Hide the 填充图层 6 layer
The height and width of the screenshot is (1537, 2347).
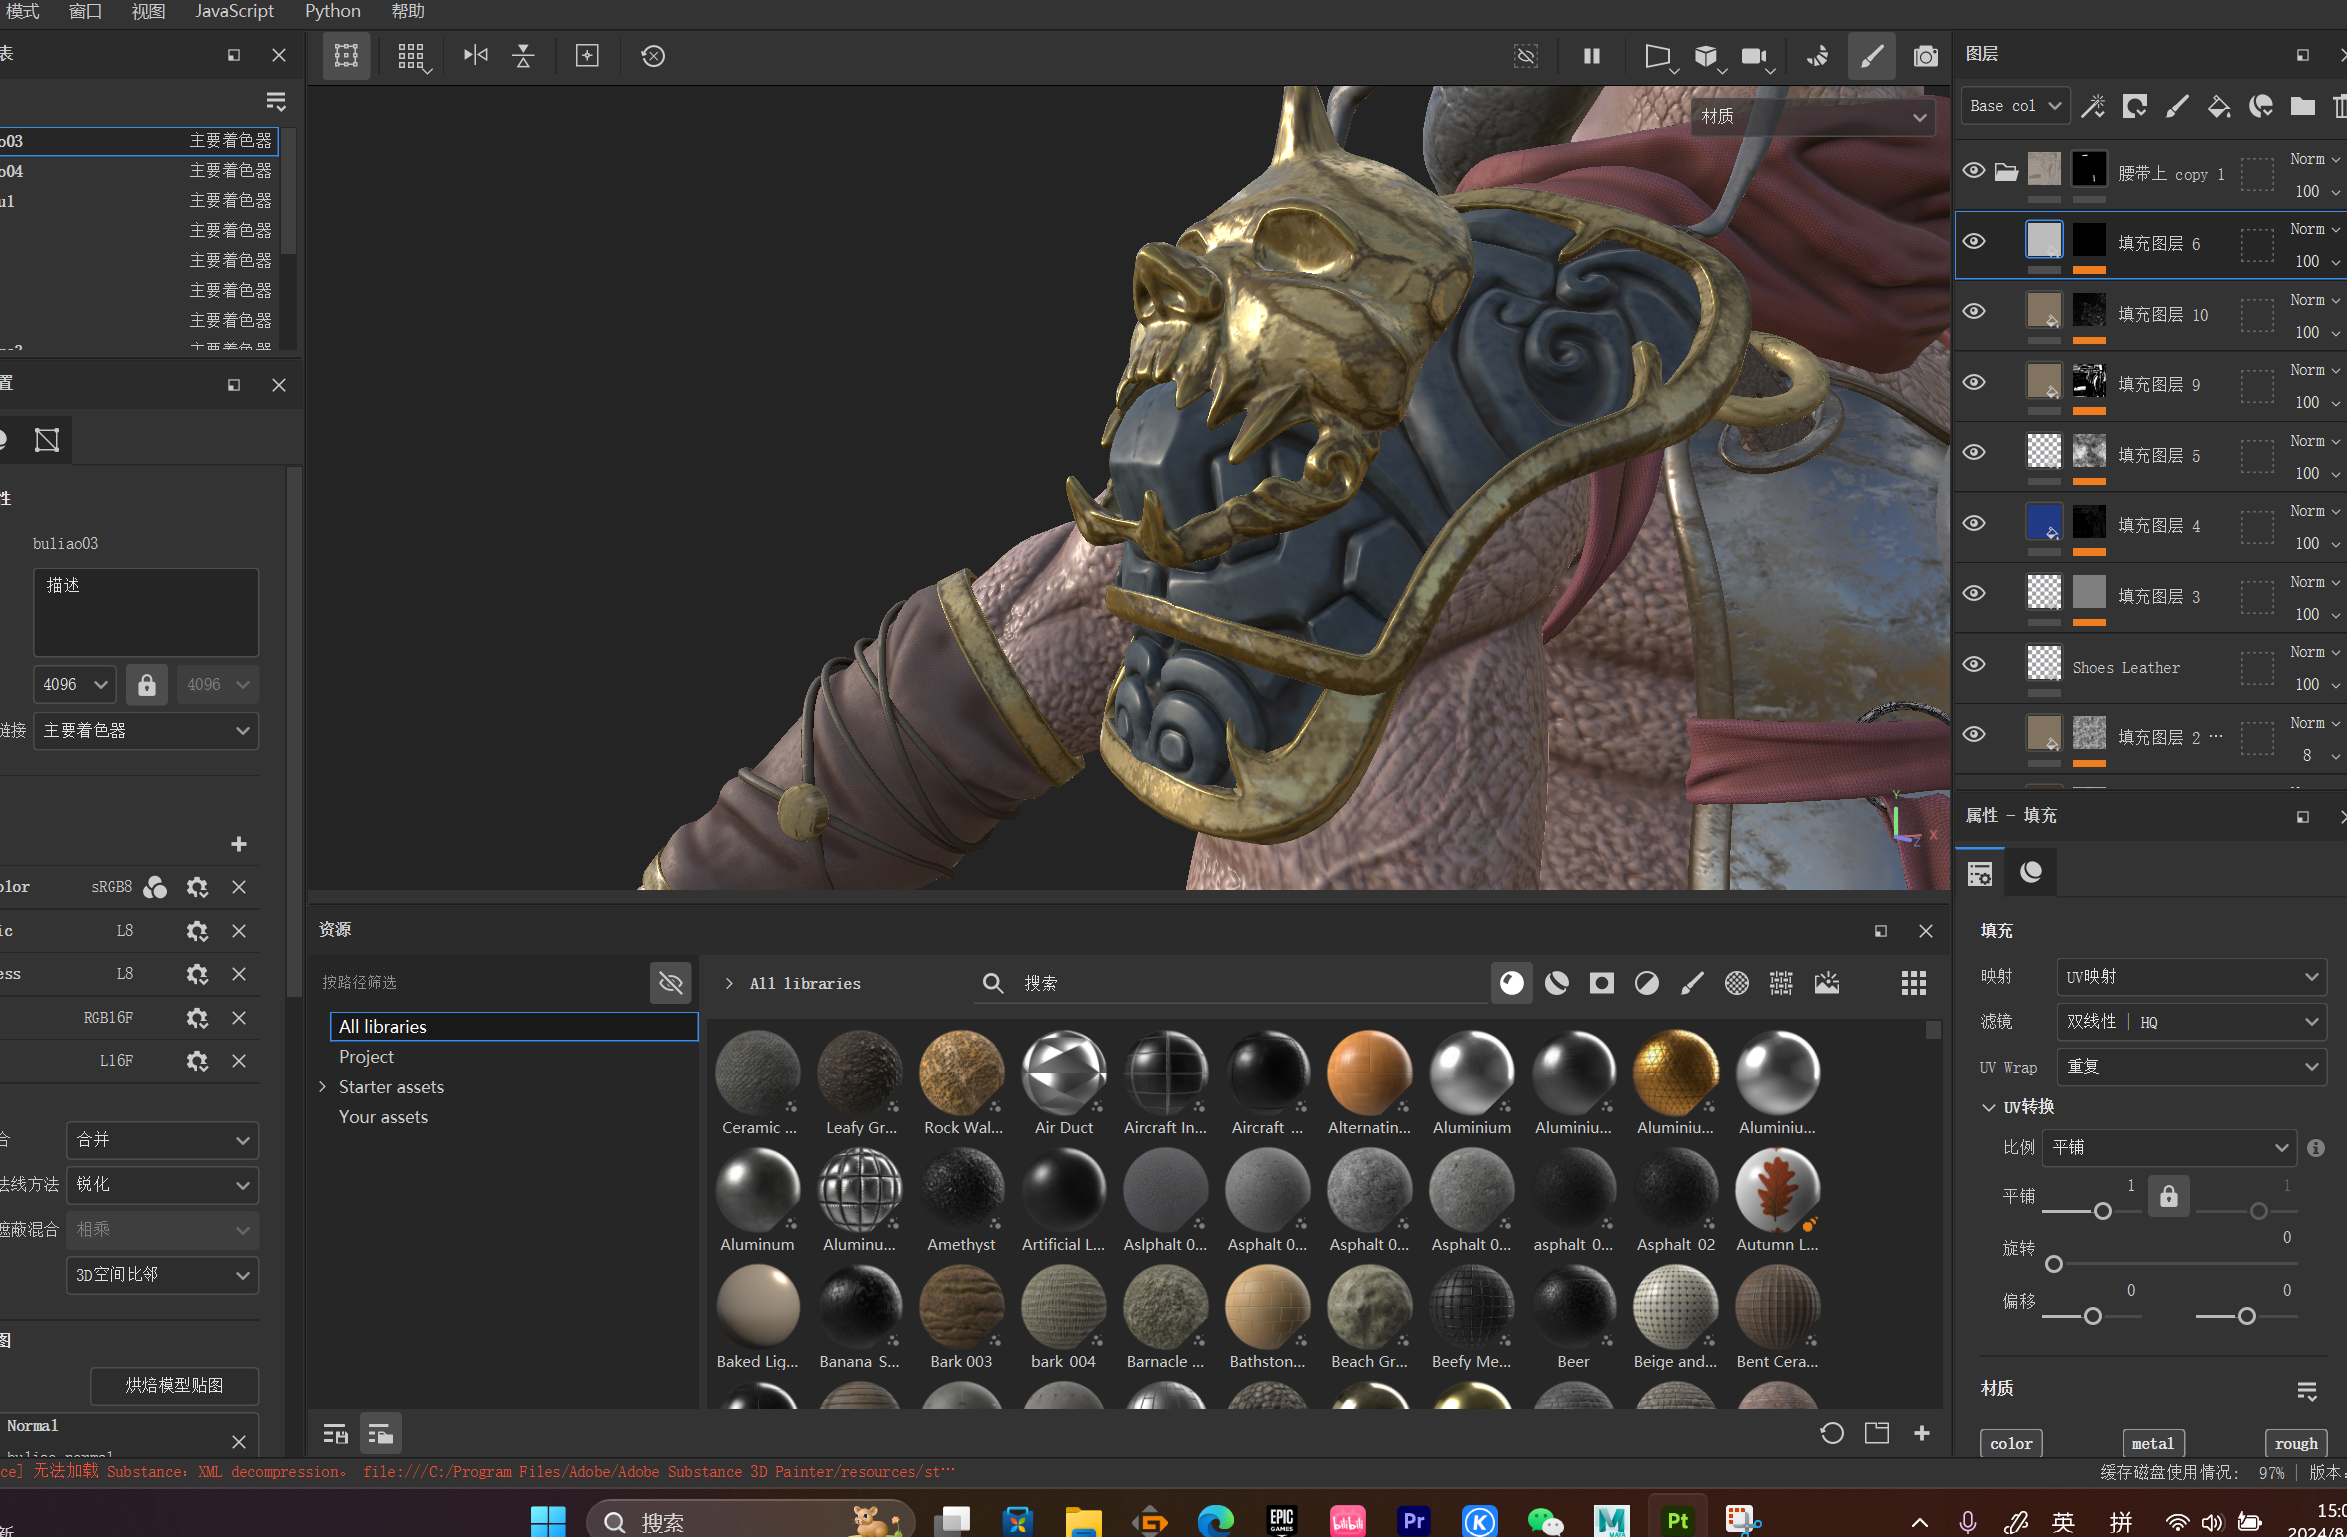pyautogui.click(x=1974, y=242)
